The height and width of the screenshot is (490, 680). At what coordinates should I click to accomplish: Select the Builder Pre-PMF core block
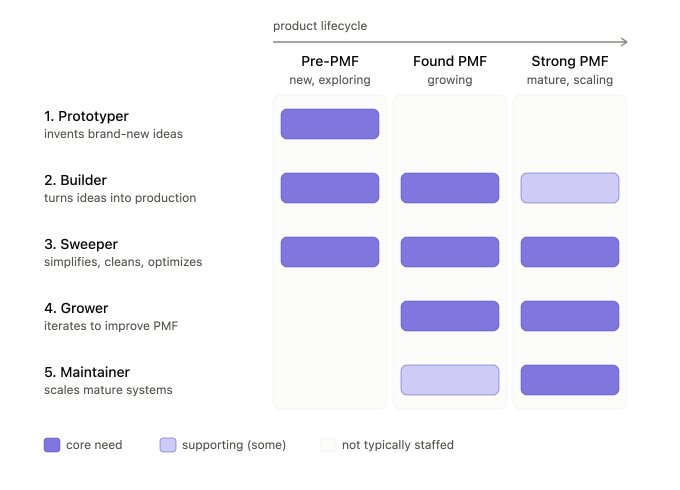coord(330,188)
